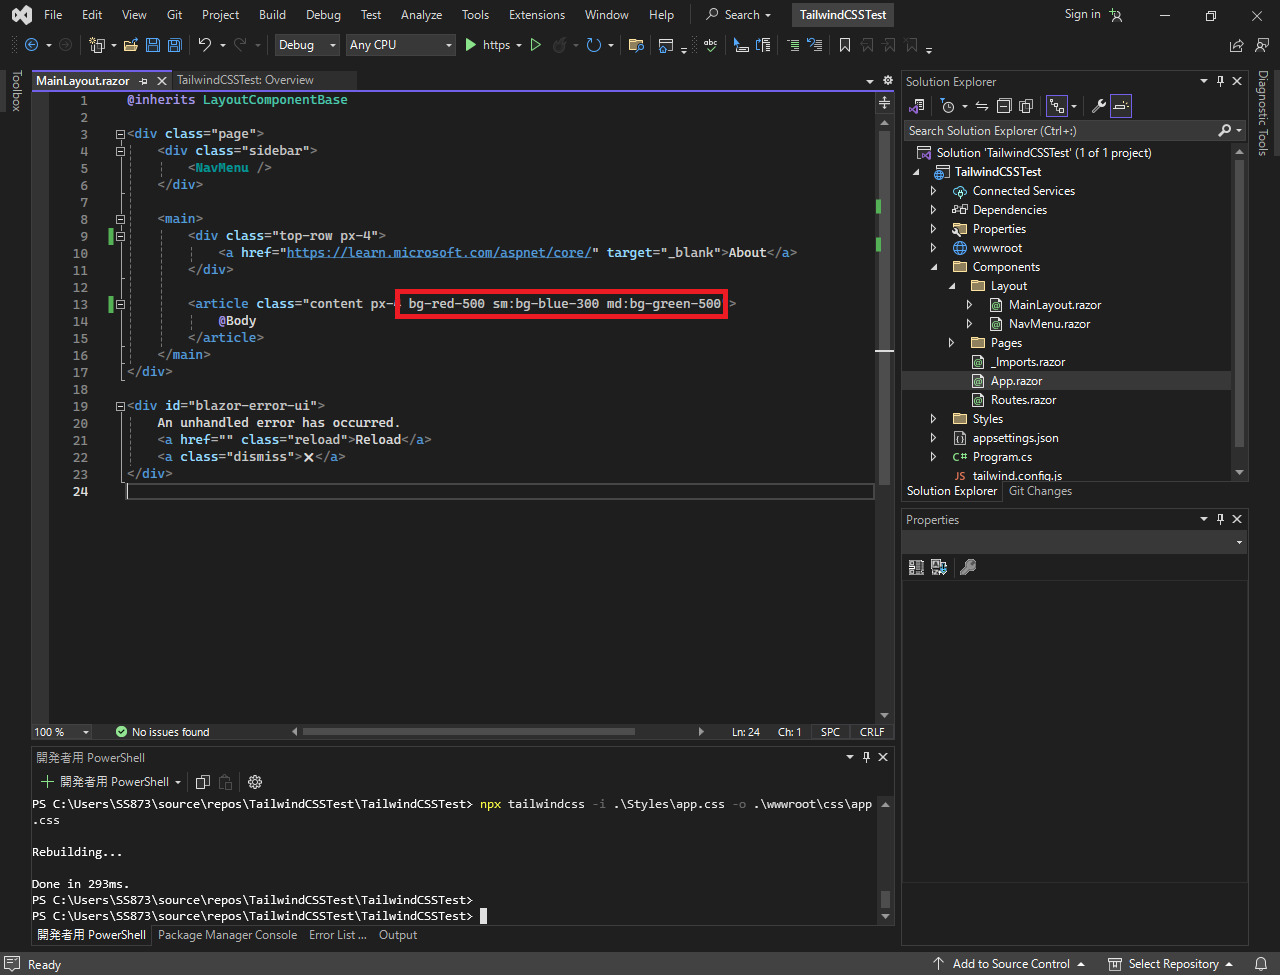Expand the Pages folder in Solution Explorer
This screenshot has width=1280, height=975.
(951, 343)
